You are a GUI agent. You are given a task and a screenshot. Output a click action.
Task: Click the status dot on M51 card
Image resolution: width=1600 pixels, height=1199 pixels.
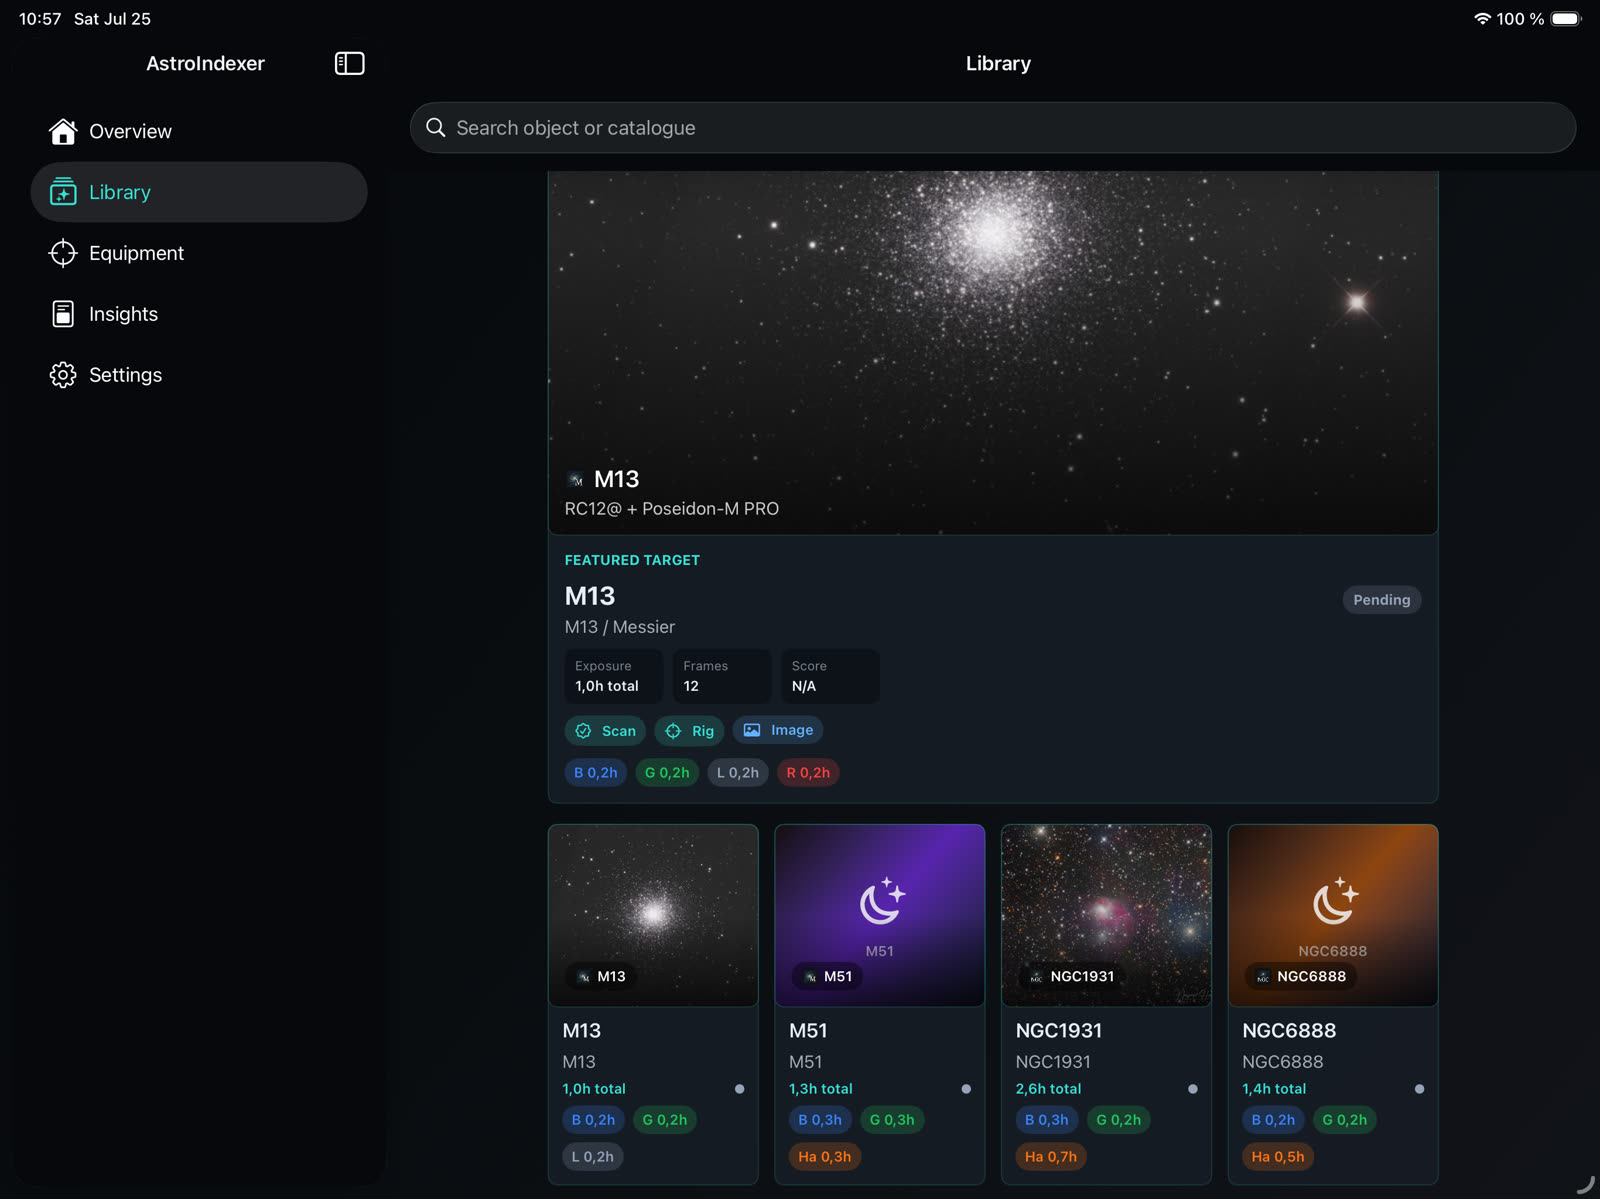pos(966,1089)
